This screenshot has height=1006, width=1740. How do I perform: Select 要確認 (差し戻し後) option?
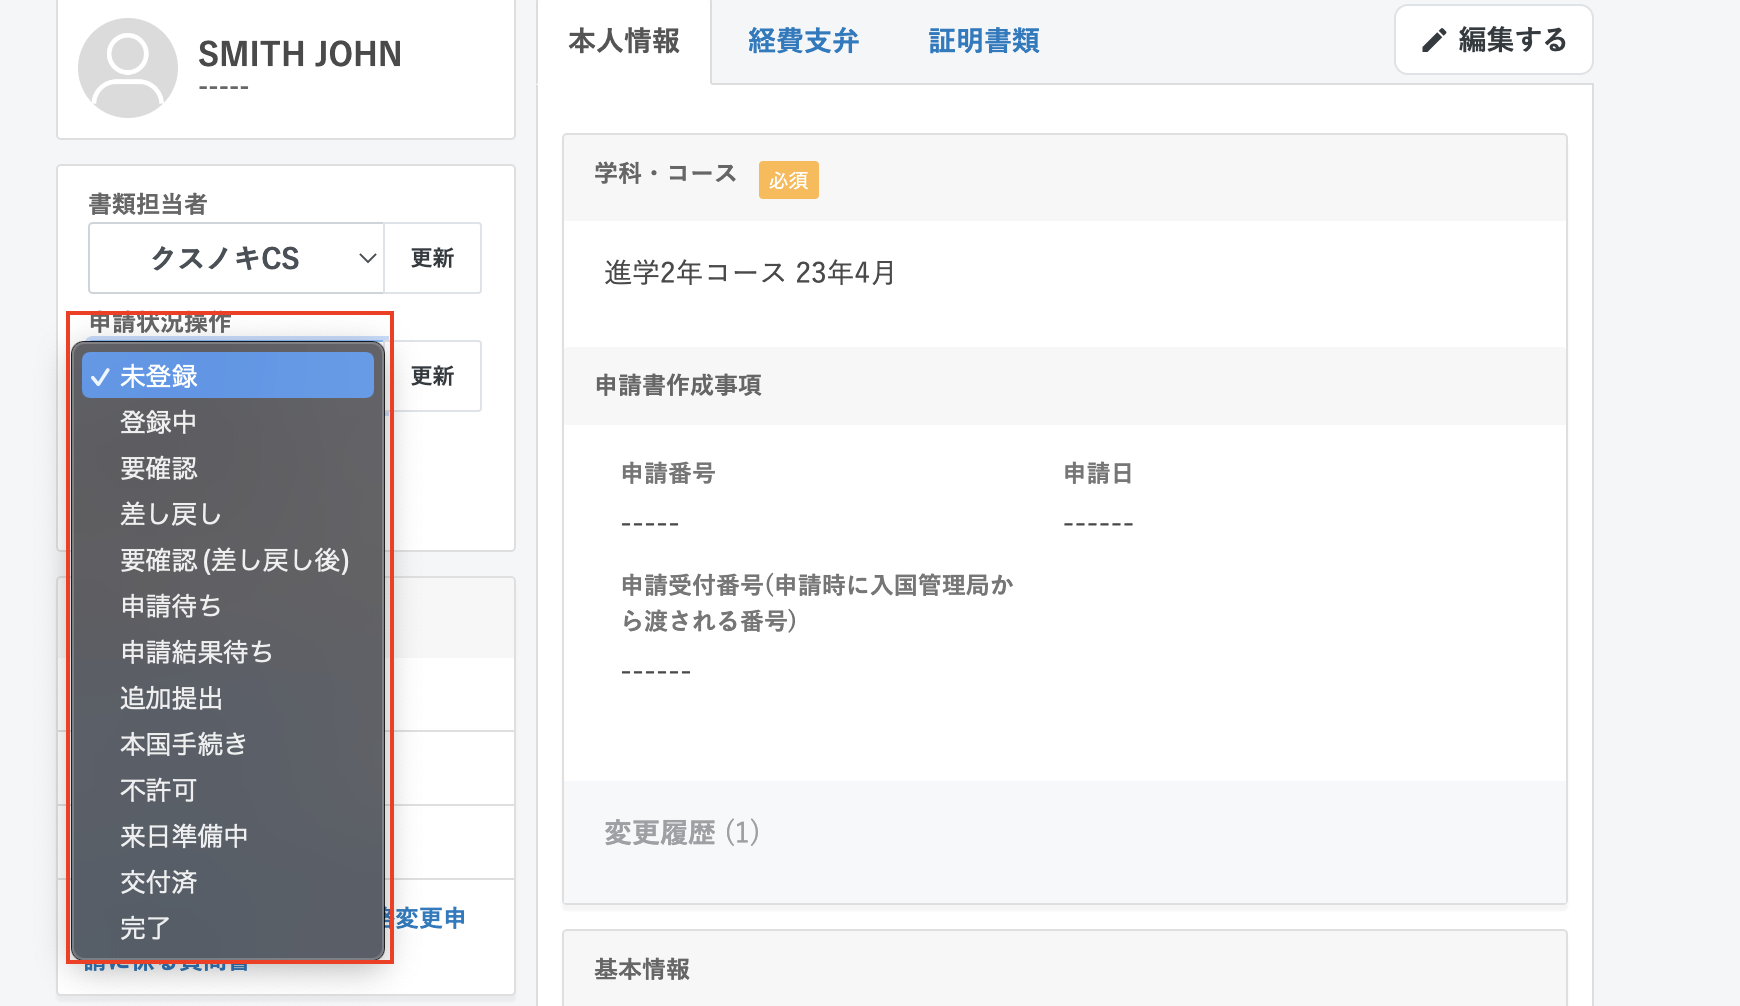(x=234, y=560)
